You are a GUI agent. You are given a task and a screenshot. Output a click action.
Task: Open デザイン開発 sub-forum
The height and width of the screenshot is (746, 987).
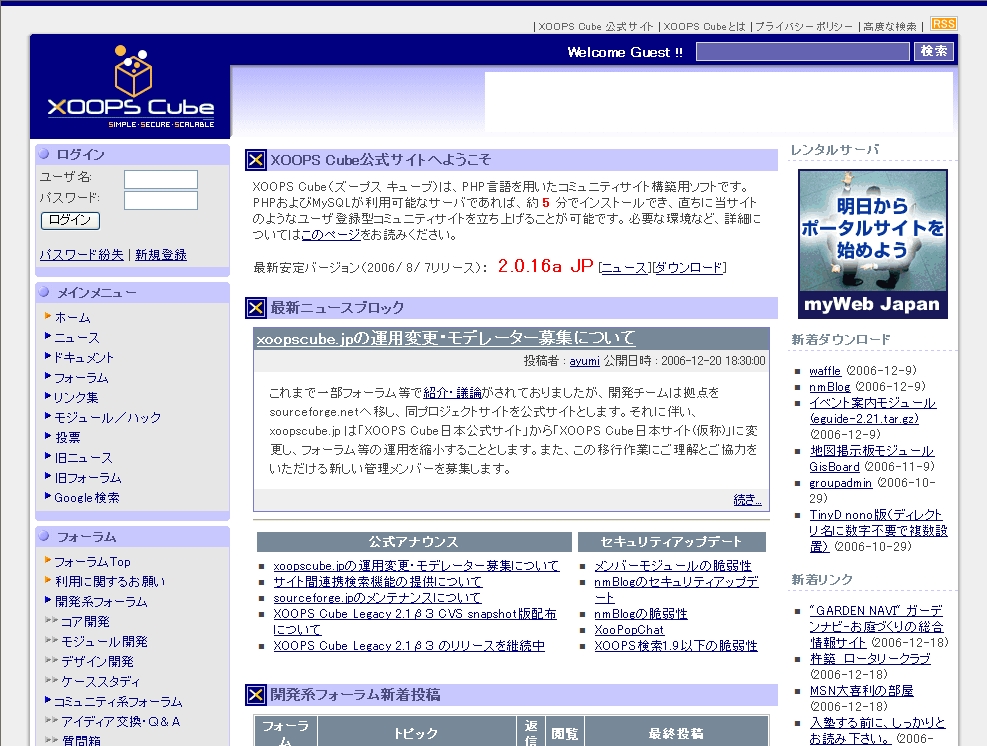click(97, 662)
